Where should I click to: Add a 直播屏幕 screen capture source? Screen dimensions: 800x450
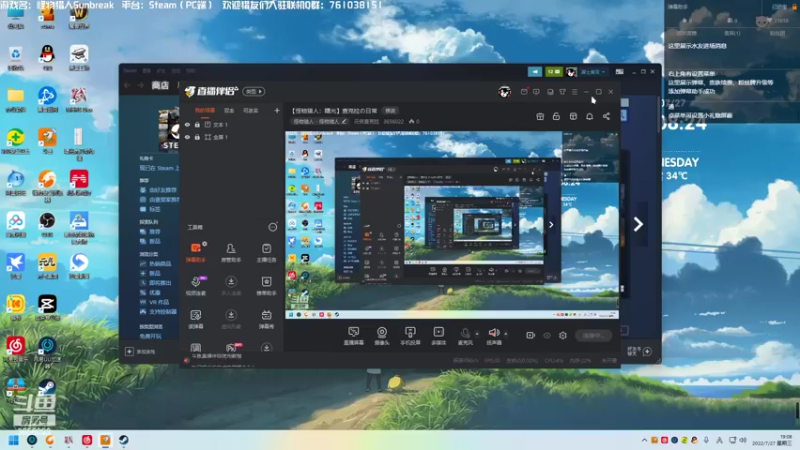point(354,336)
